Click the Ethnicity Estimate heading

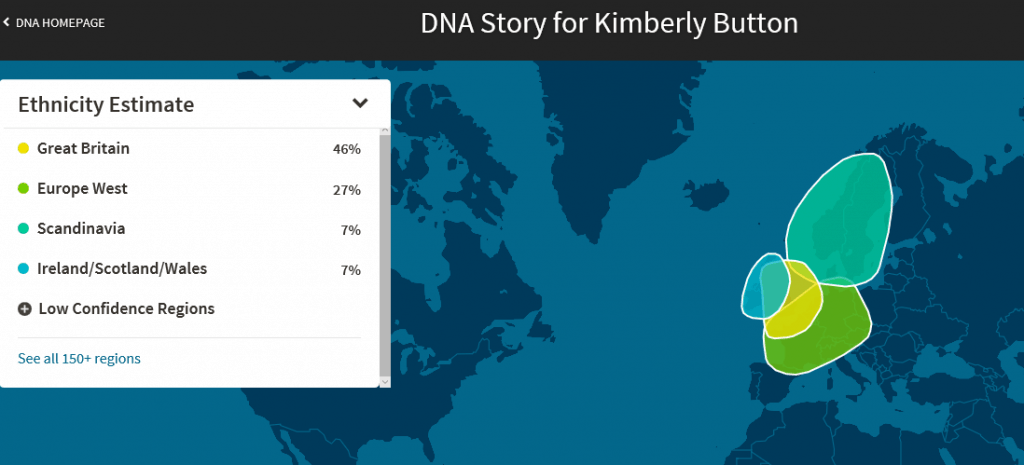pyautogui.click(x=106, y=104)
